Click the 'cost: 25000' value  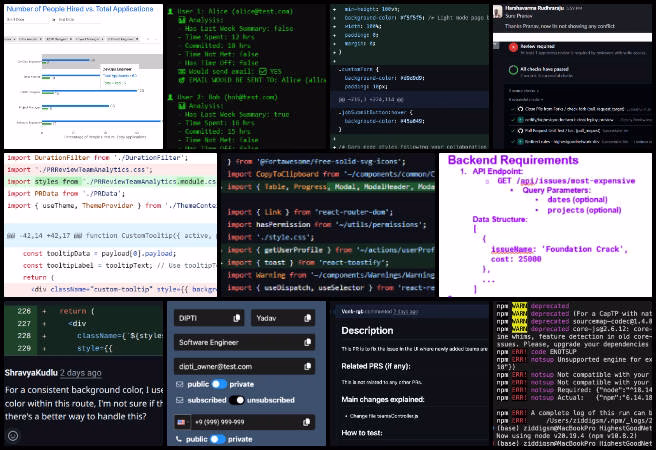pyautogui.click(x=516, y=259)
